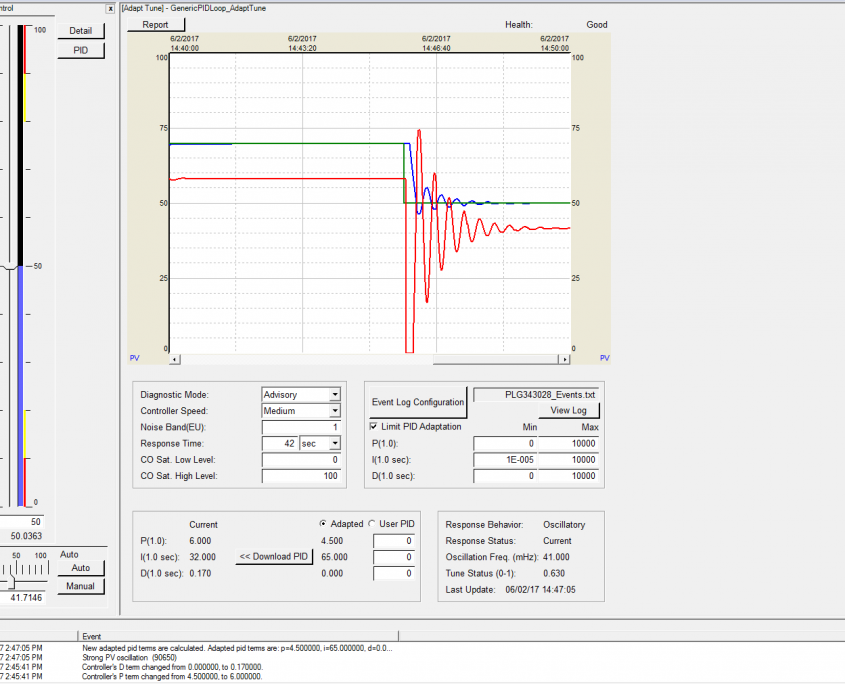Toggle the Limit PID Adaptation checkbox
845x684 pixels.
pyautogui.click(x=373, y=427)
